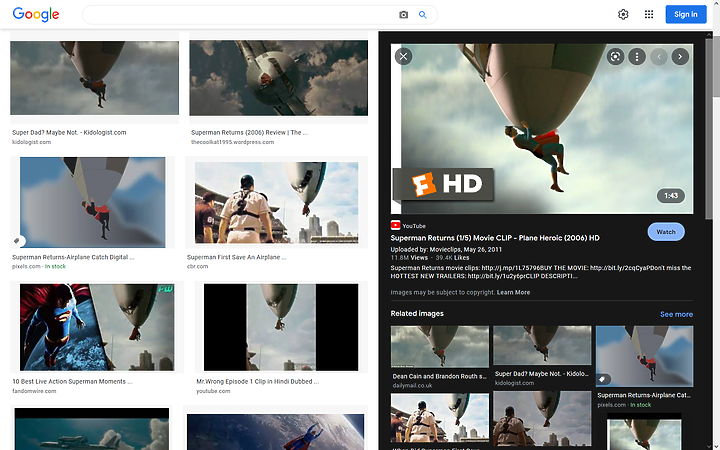Click cbr.com source text
Image resolution: width=720 pixels, height=450 pixels.
tap(197, 266)
